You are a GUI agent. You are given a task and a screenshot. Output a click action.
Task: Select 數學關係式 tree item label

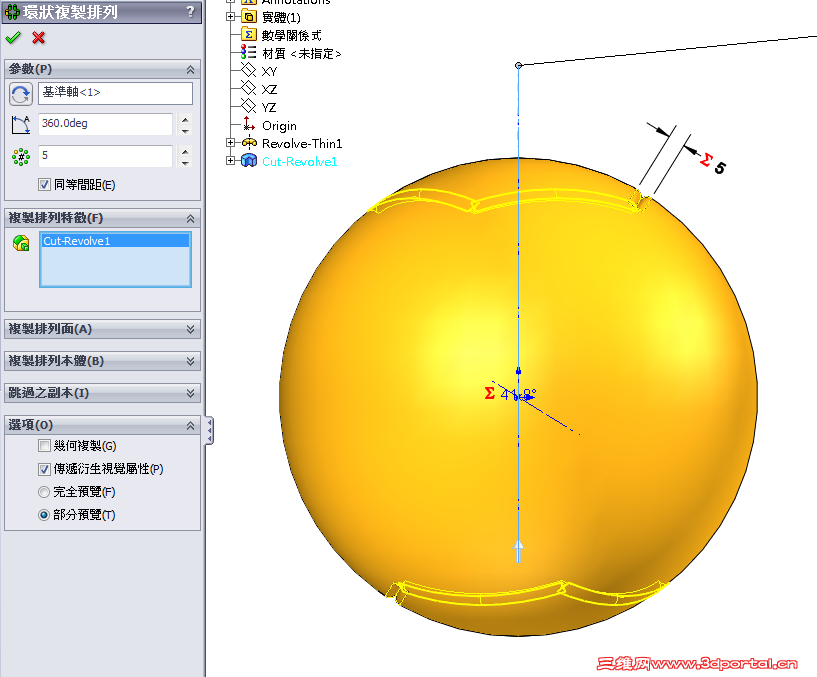[291, 35]
